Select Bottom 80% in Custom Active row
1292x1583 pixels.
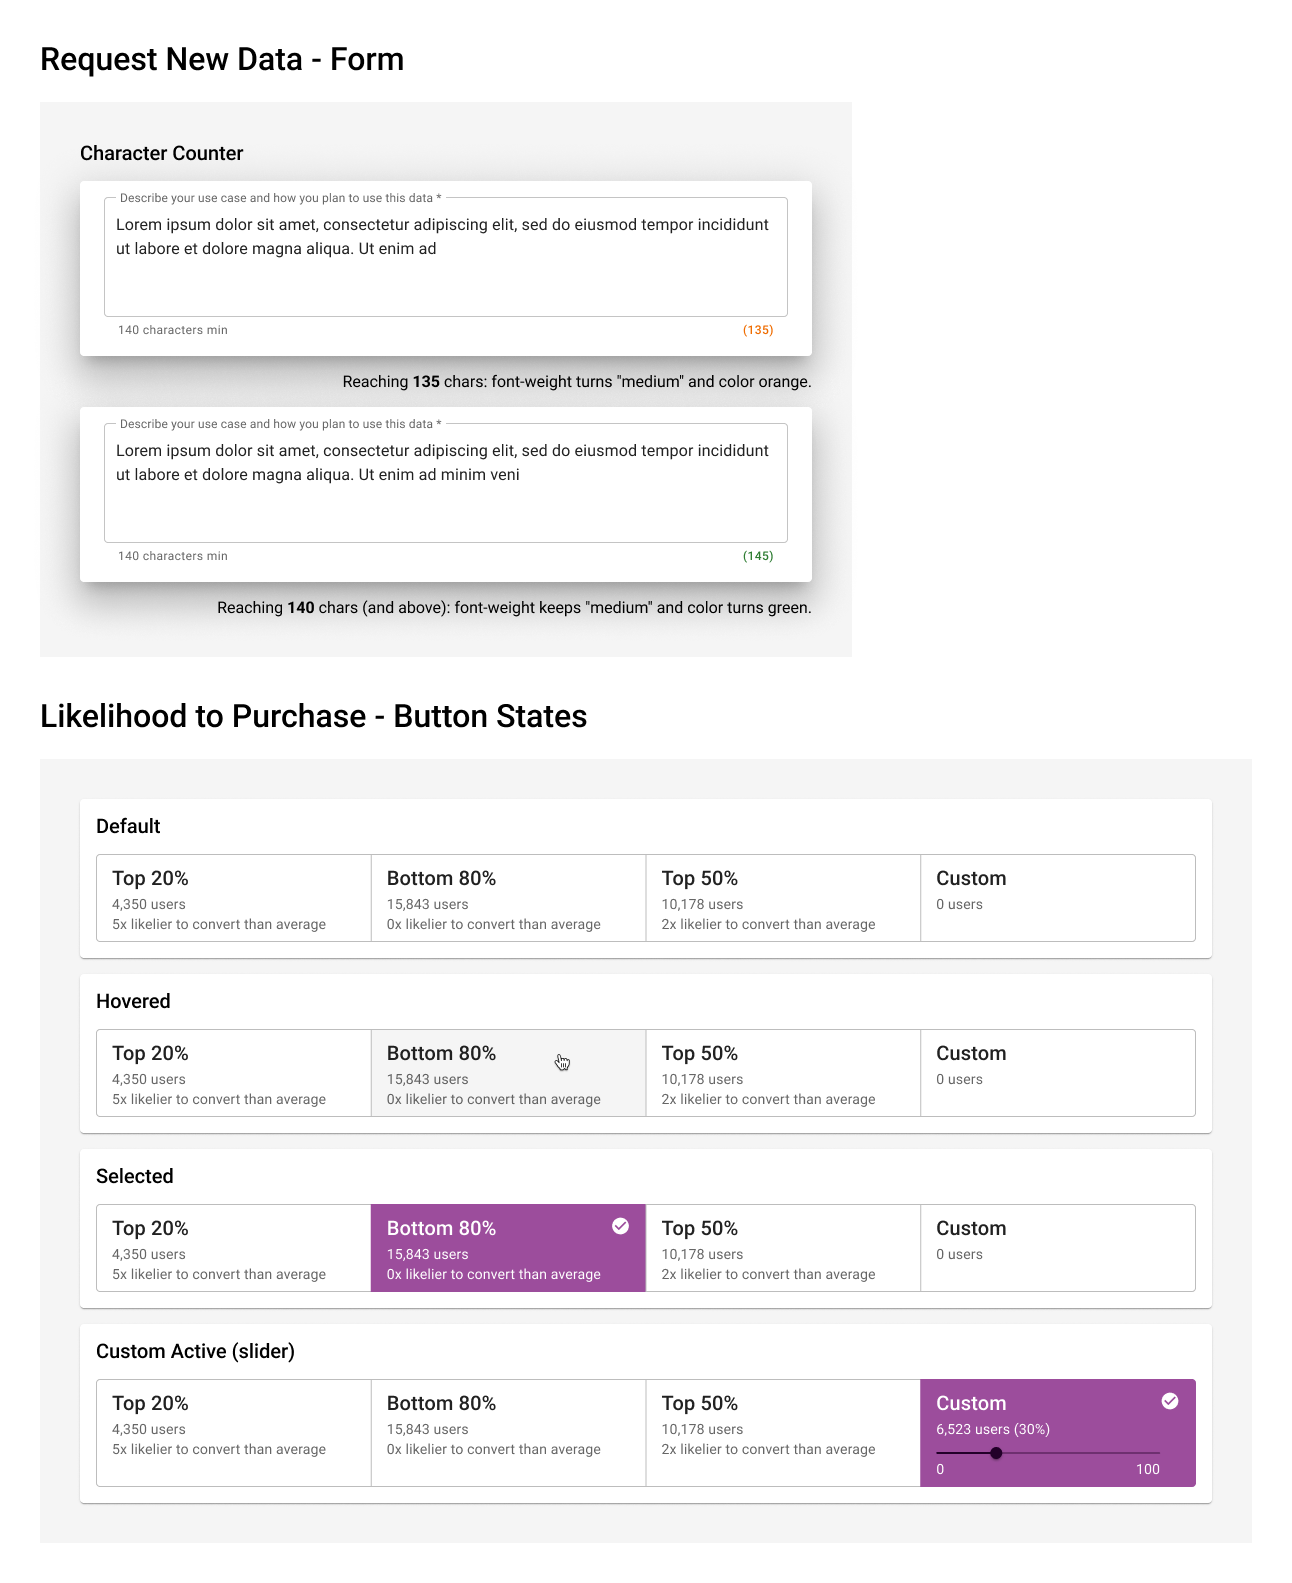tap(509, 1433)
